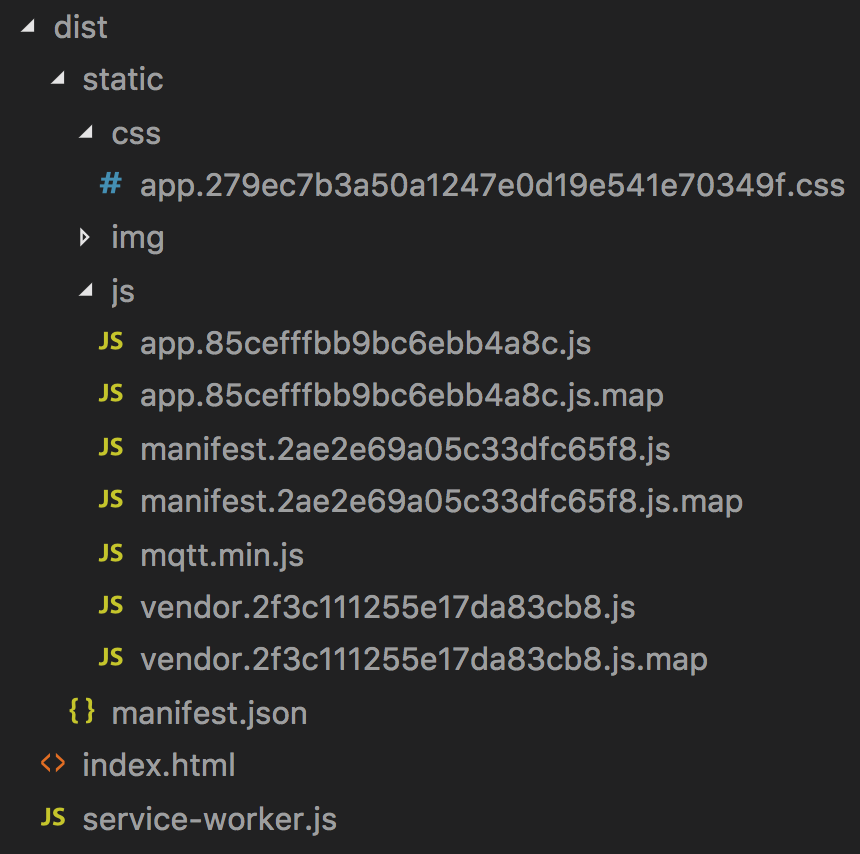860x854 pixels.
Task: Collapse the js folder
Action: coord(85,290)
